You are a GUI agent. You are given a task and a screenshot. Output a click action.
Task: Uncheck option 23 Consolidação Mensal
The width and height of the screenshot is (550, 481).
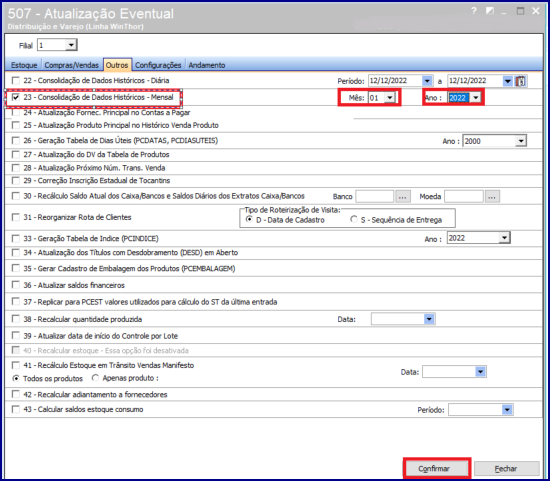click(x=15, y=97)
